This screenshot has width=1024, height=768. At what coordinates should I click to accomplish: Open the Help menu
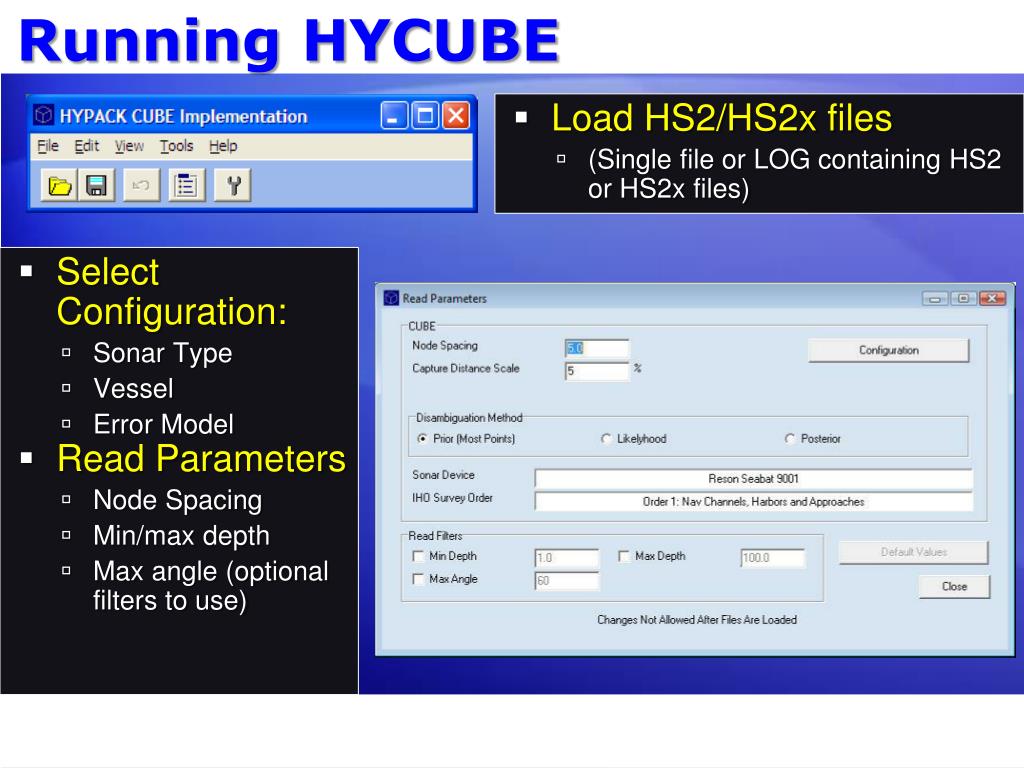tap(223, 146)
